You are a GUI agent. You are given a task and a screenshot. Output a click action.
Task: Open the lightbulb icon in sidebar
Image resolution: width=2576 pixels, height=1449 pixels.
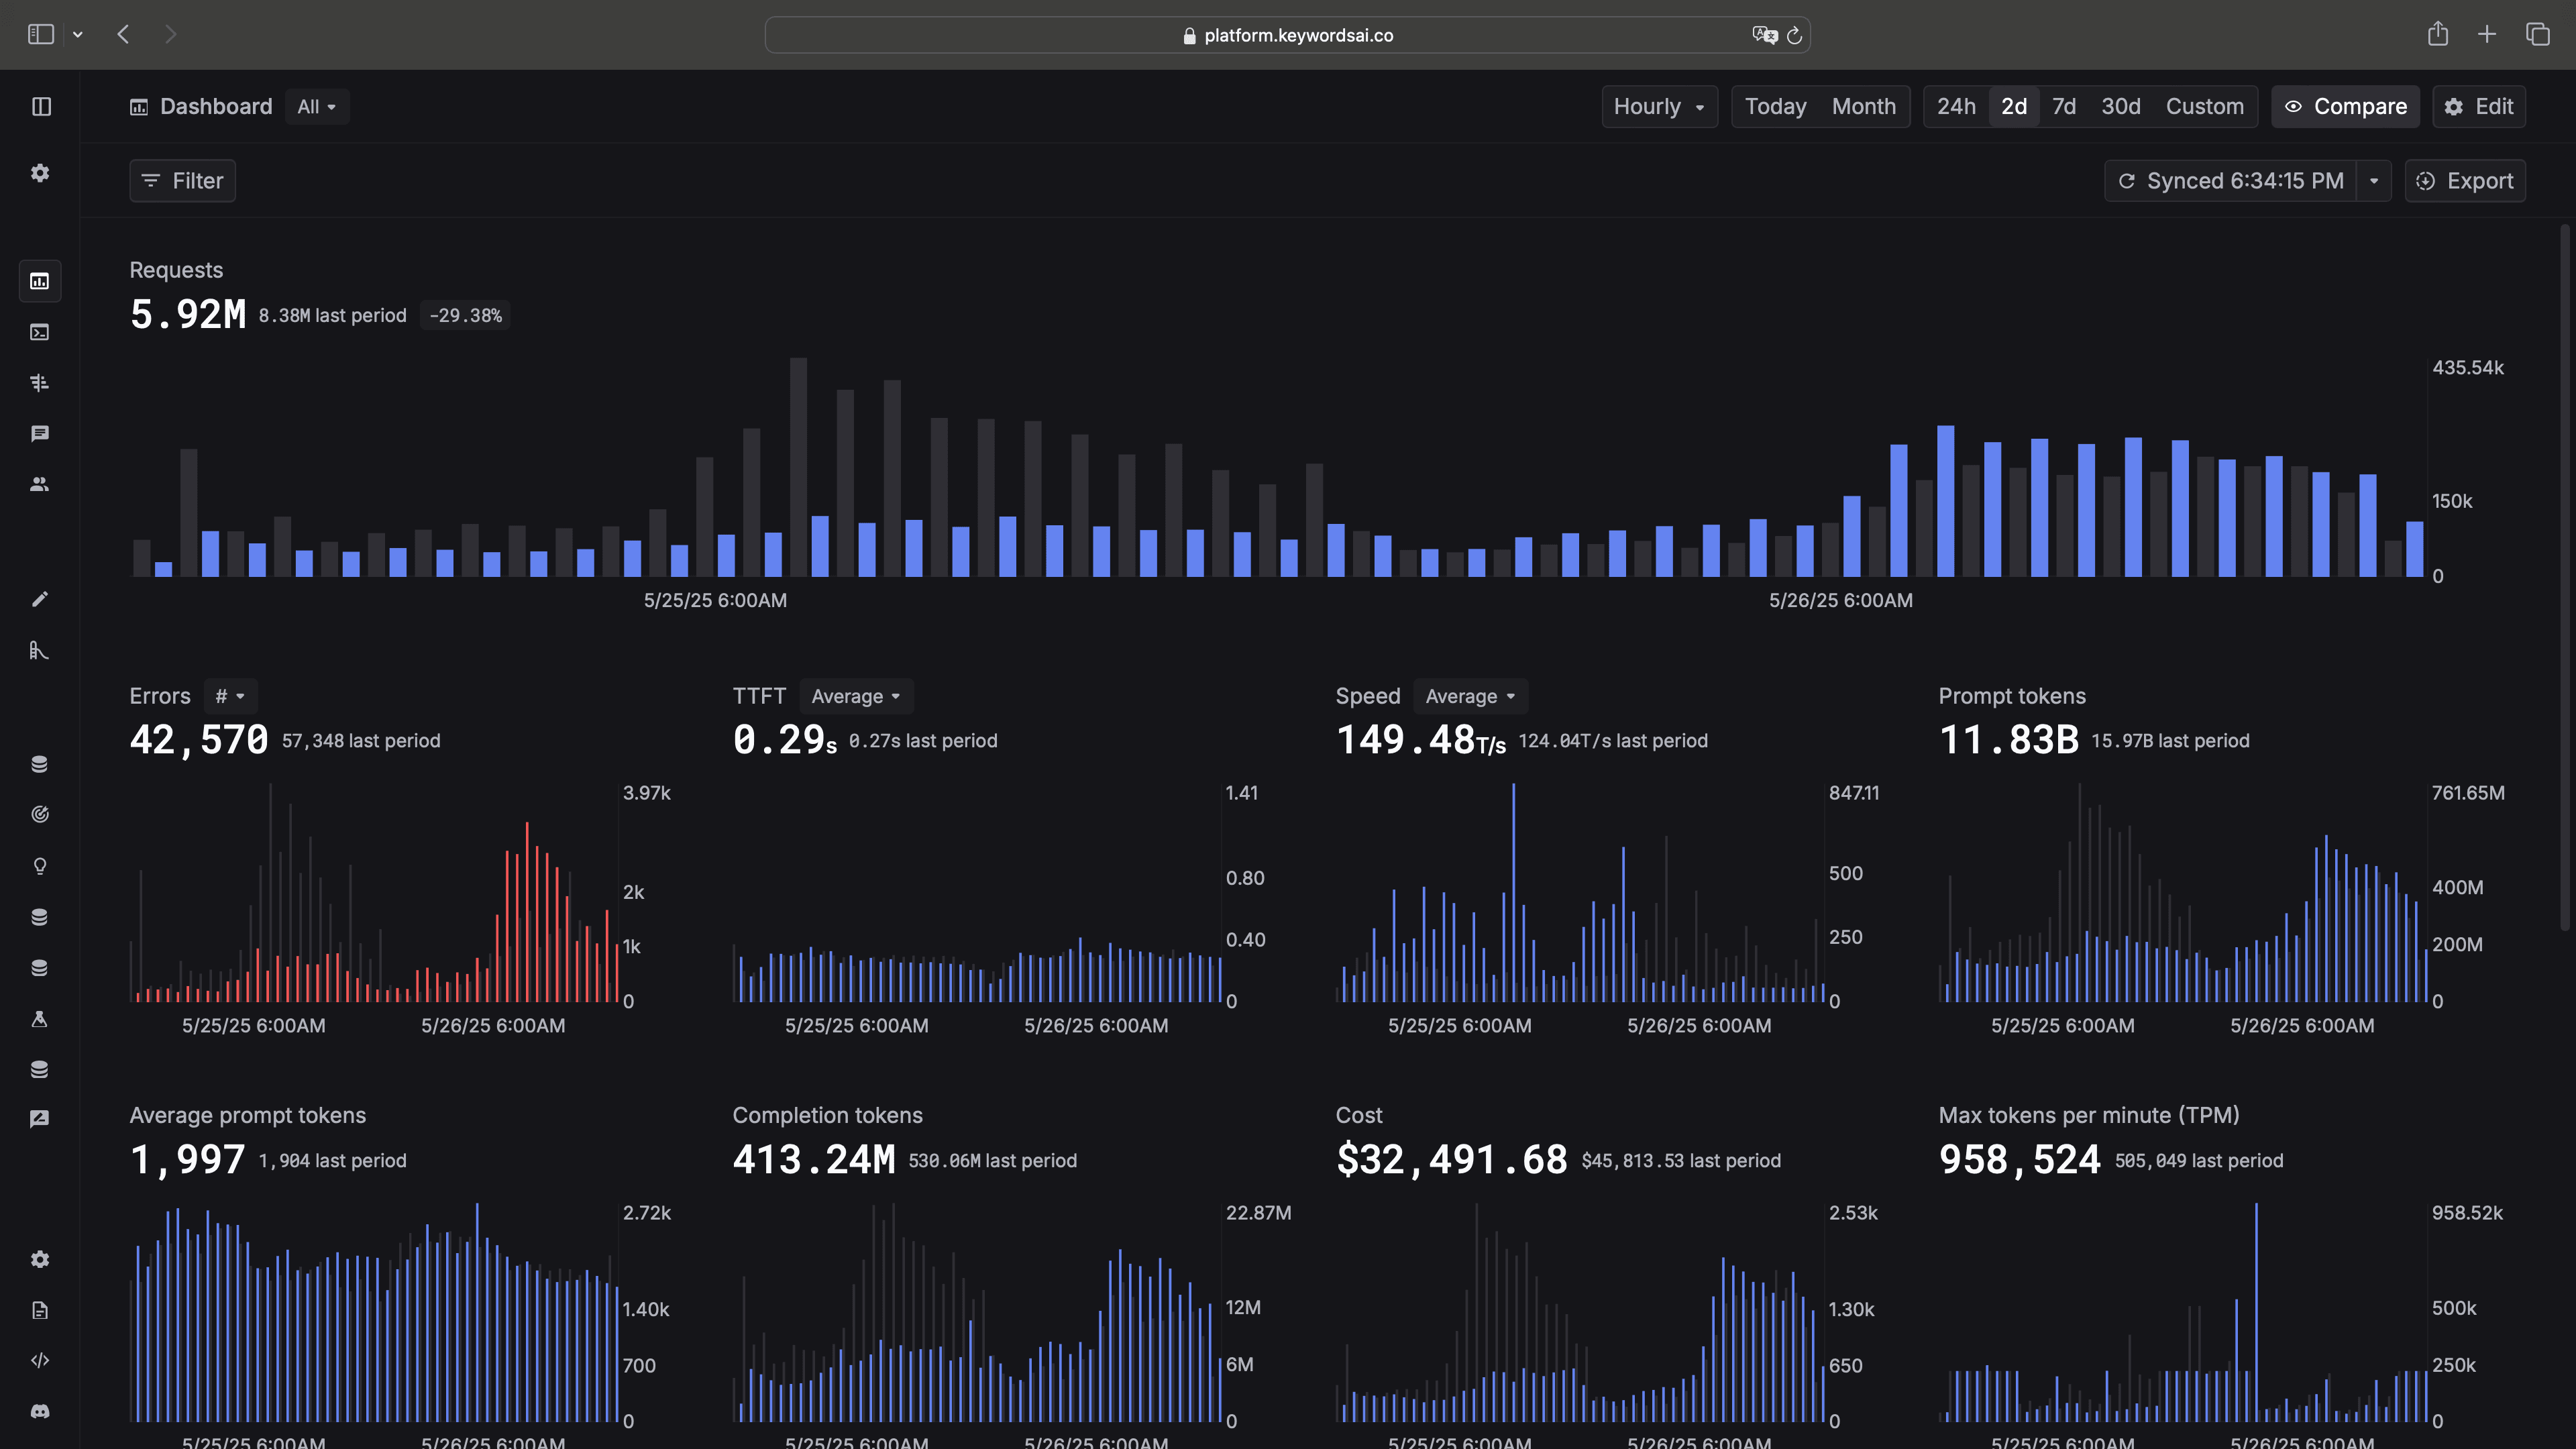click(x=40, y=866)
